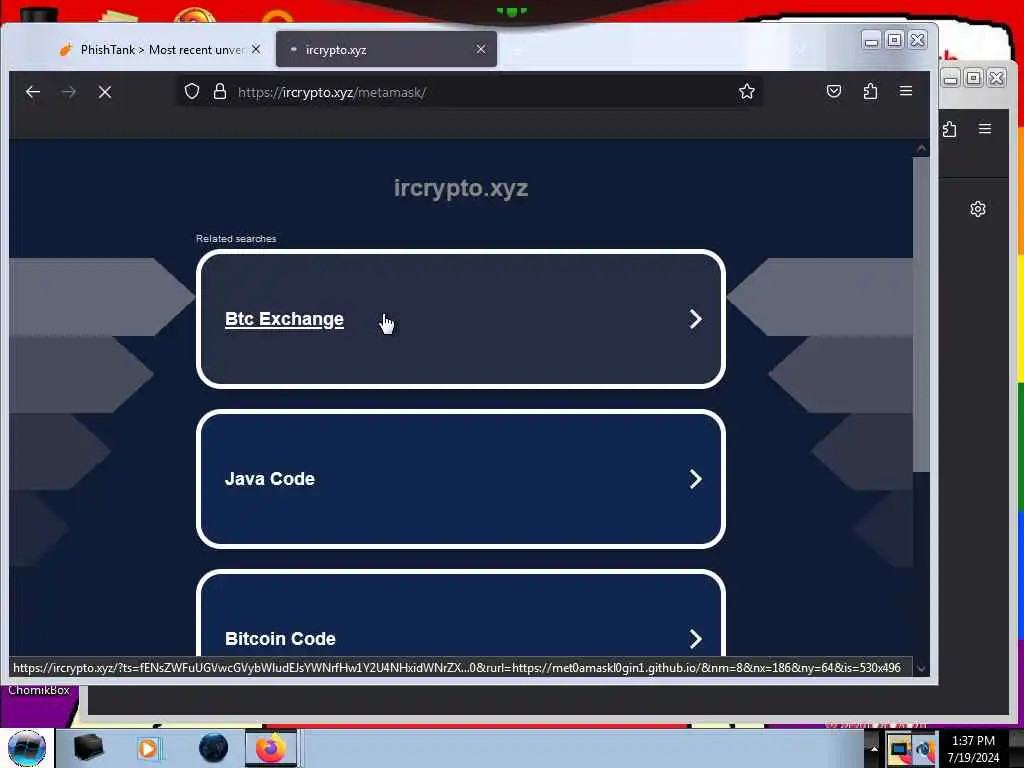
Task: Open extensions icon in background window
Action: (950, 129)
